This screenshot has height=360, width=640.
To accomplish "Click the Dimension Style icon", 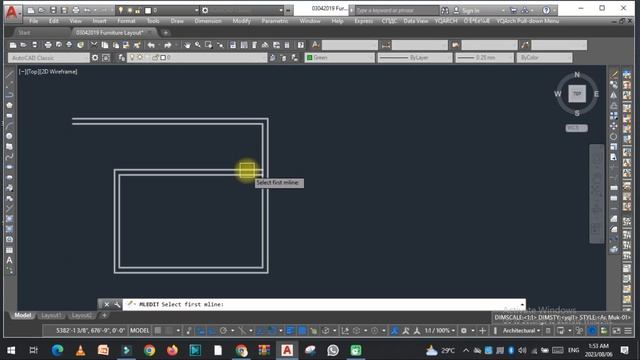I will (x=386, y=45).
